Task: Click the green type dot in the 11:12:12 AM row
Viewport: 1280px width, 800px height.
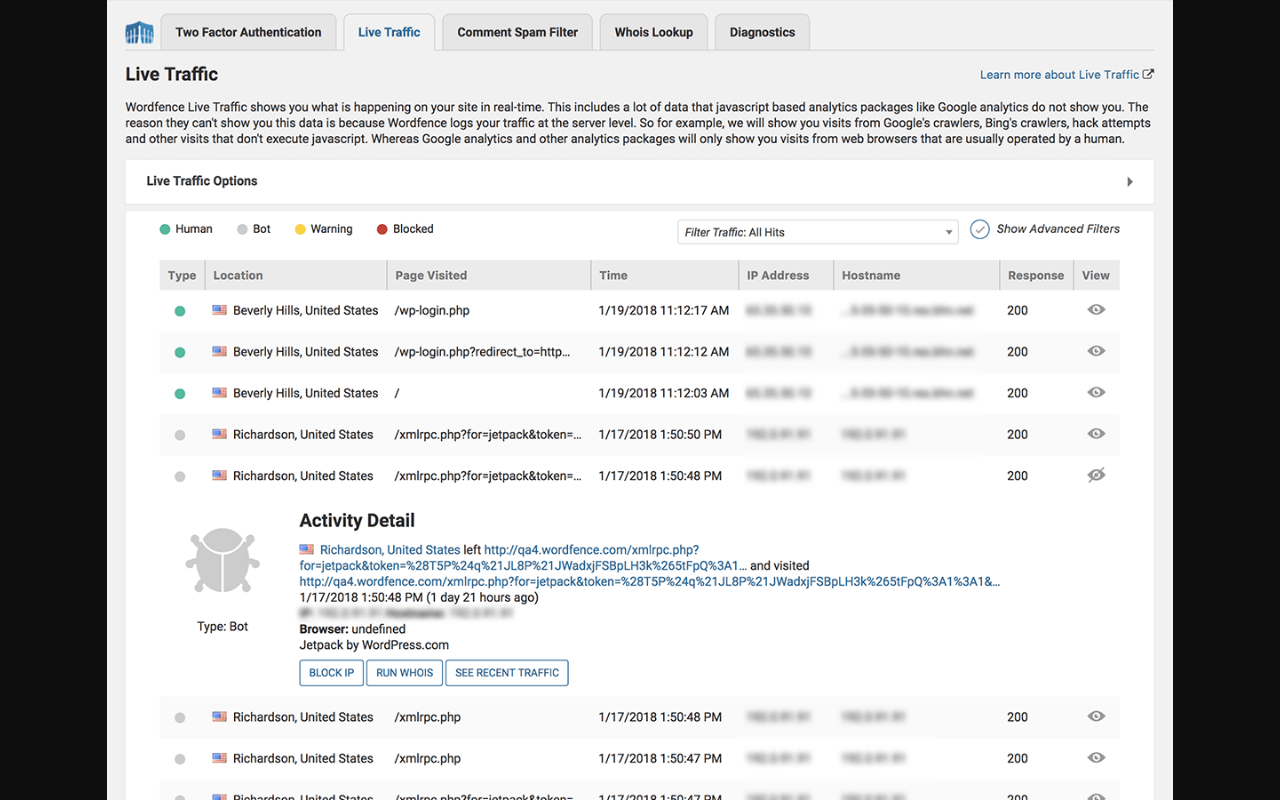Action: (180, 352)
